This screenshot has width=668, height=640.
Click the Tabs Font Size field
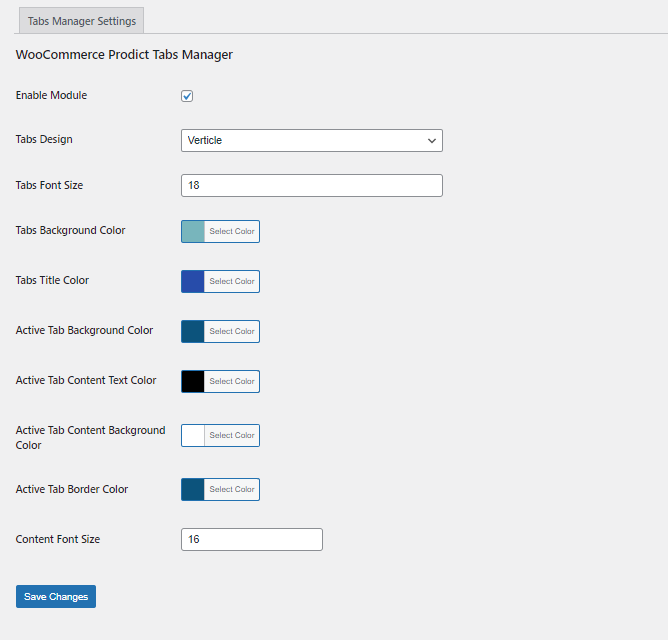point(311,185)
